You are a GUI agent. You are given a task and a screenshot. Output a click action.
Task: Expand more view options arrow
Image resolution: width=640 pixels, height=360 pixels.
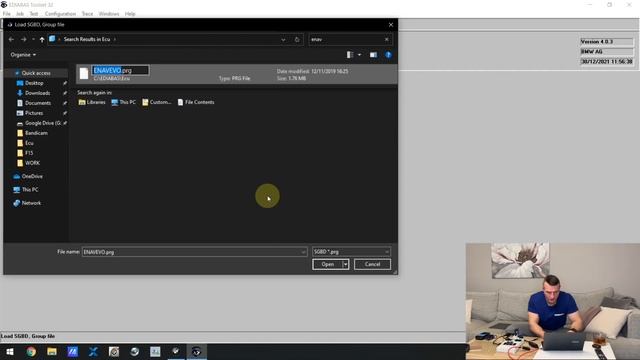360,55
